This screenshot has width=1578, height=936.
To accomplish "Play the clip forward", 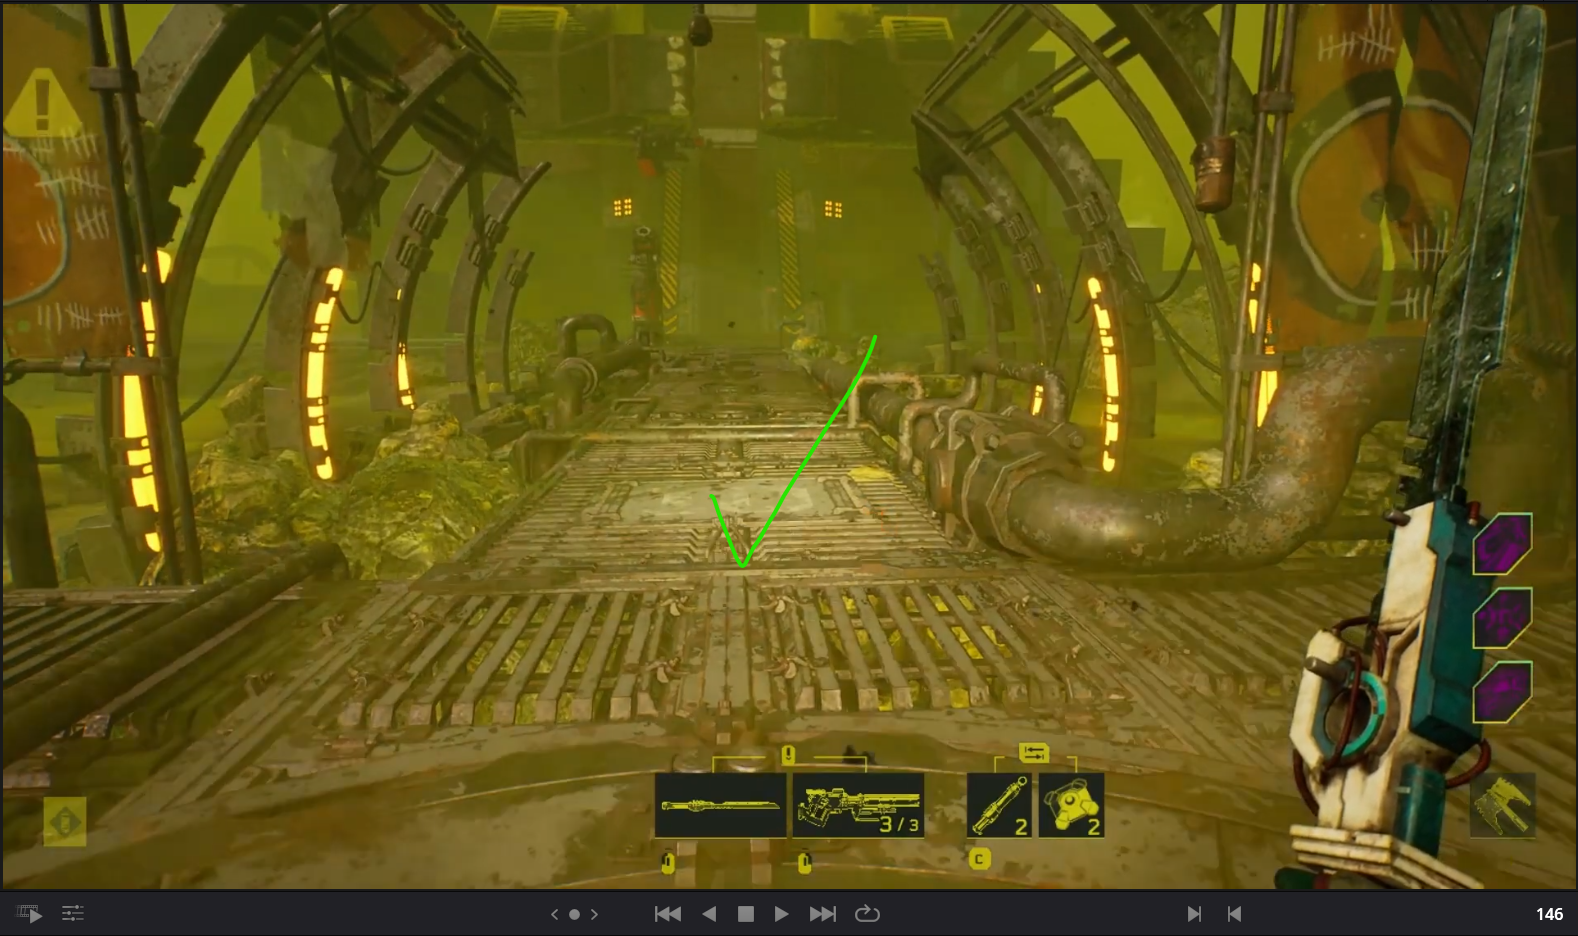I will (x=781, y=914).
